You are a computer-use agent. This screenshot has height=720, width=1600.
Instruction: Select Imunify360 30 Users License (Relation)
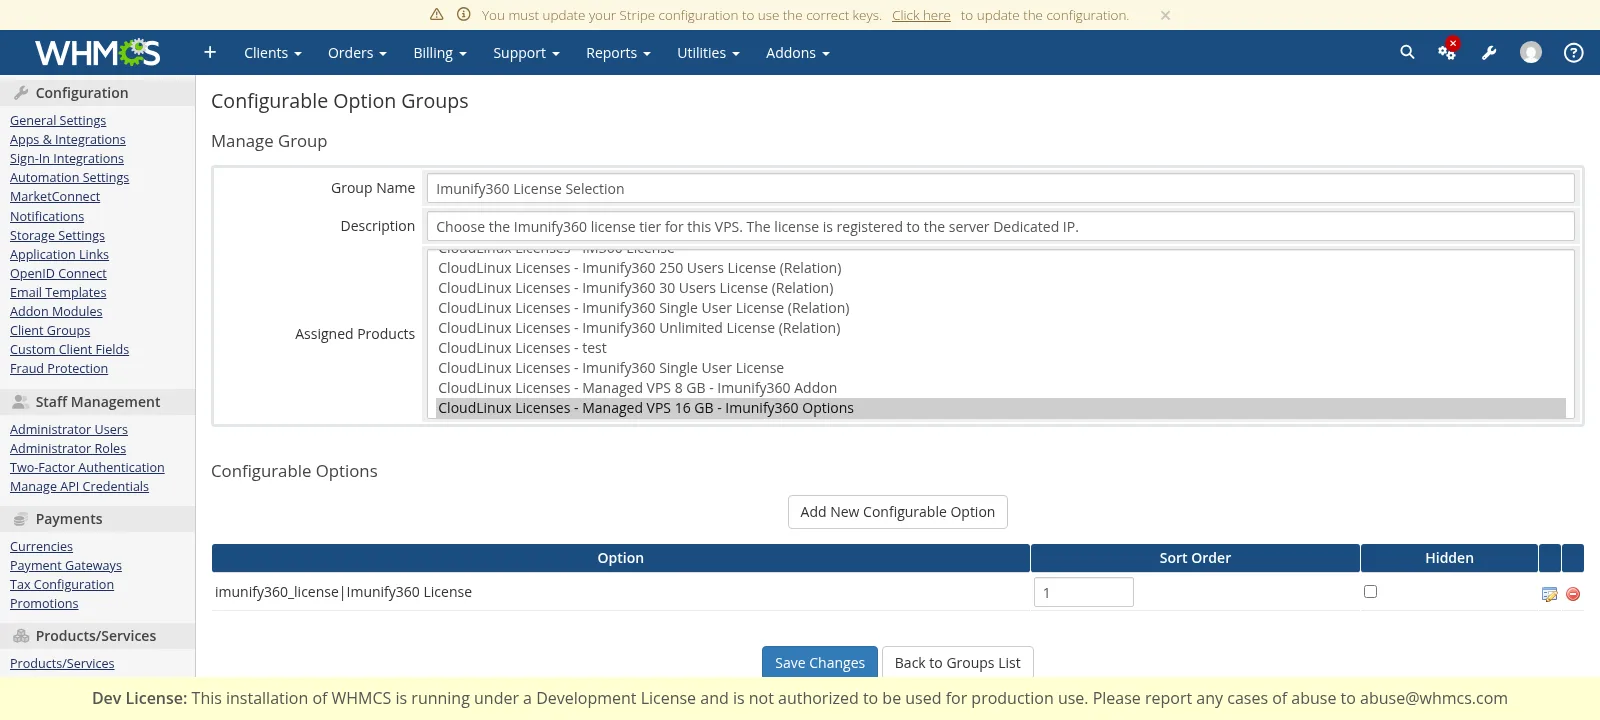tap(1000, 288)
